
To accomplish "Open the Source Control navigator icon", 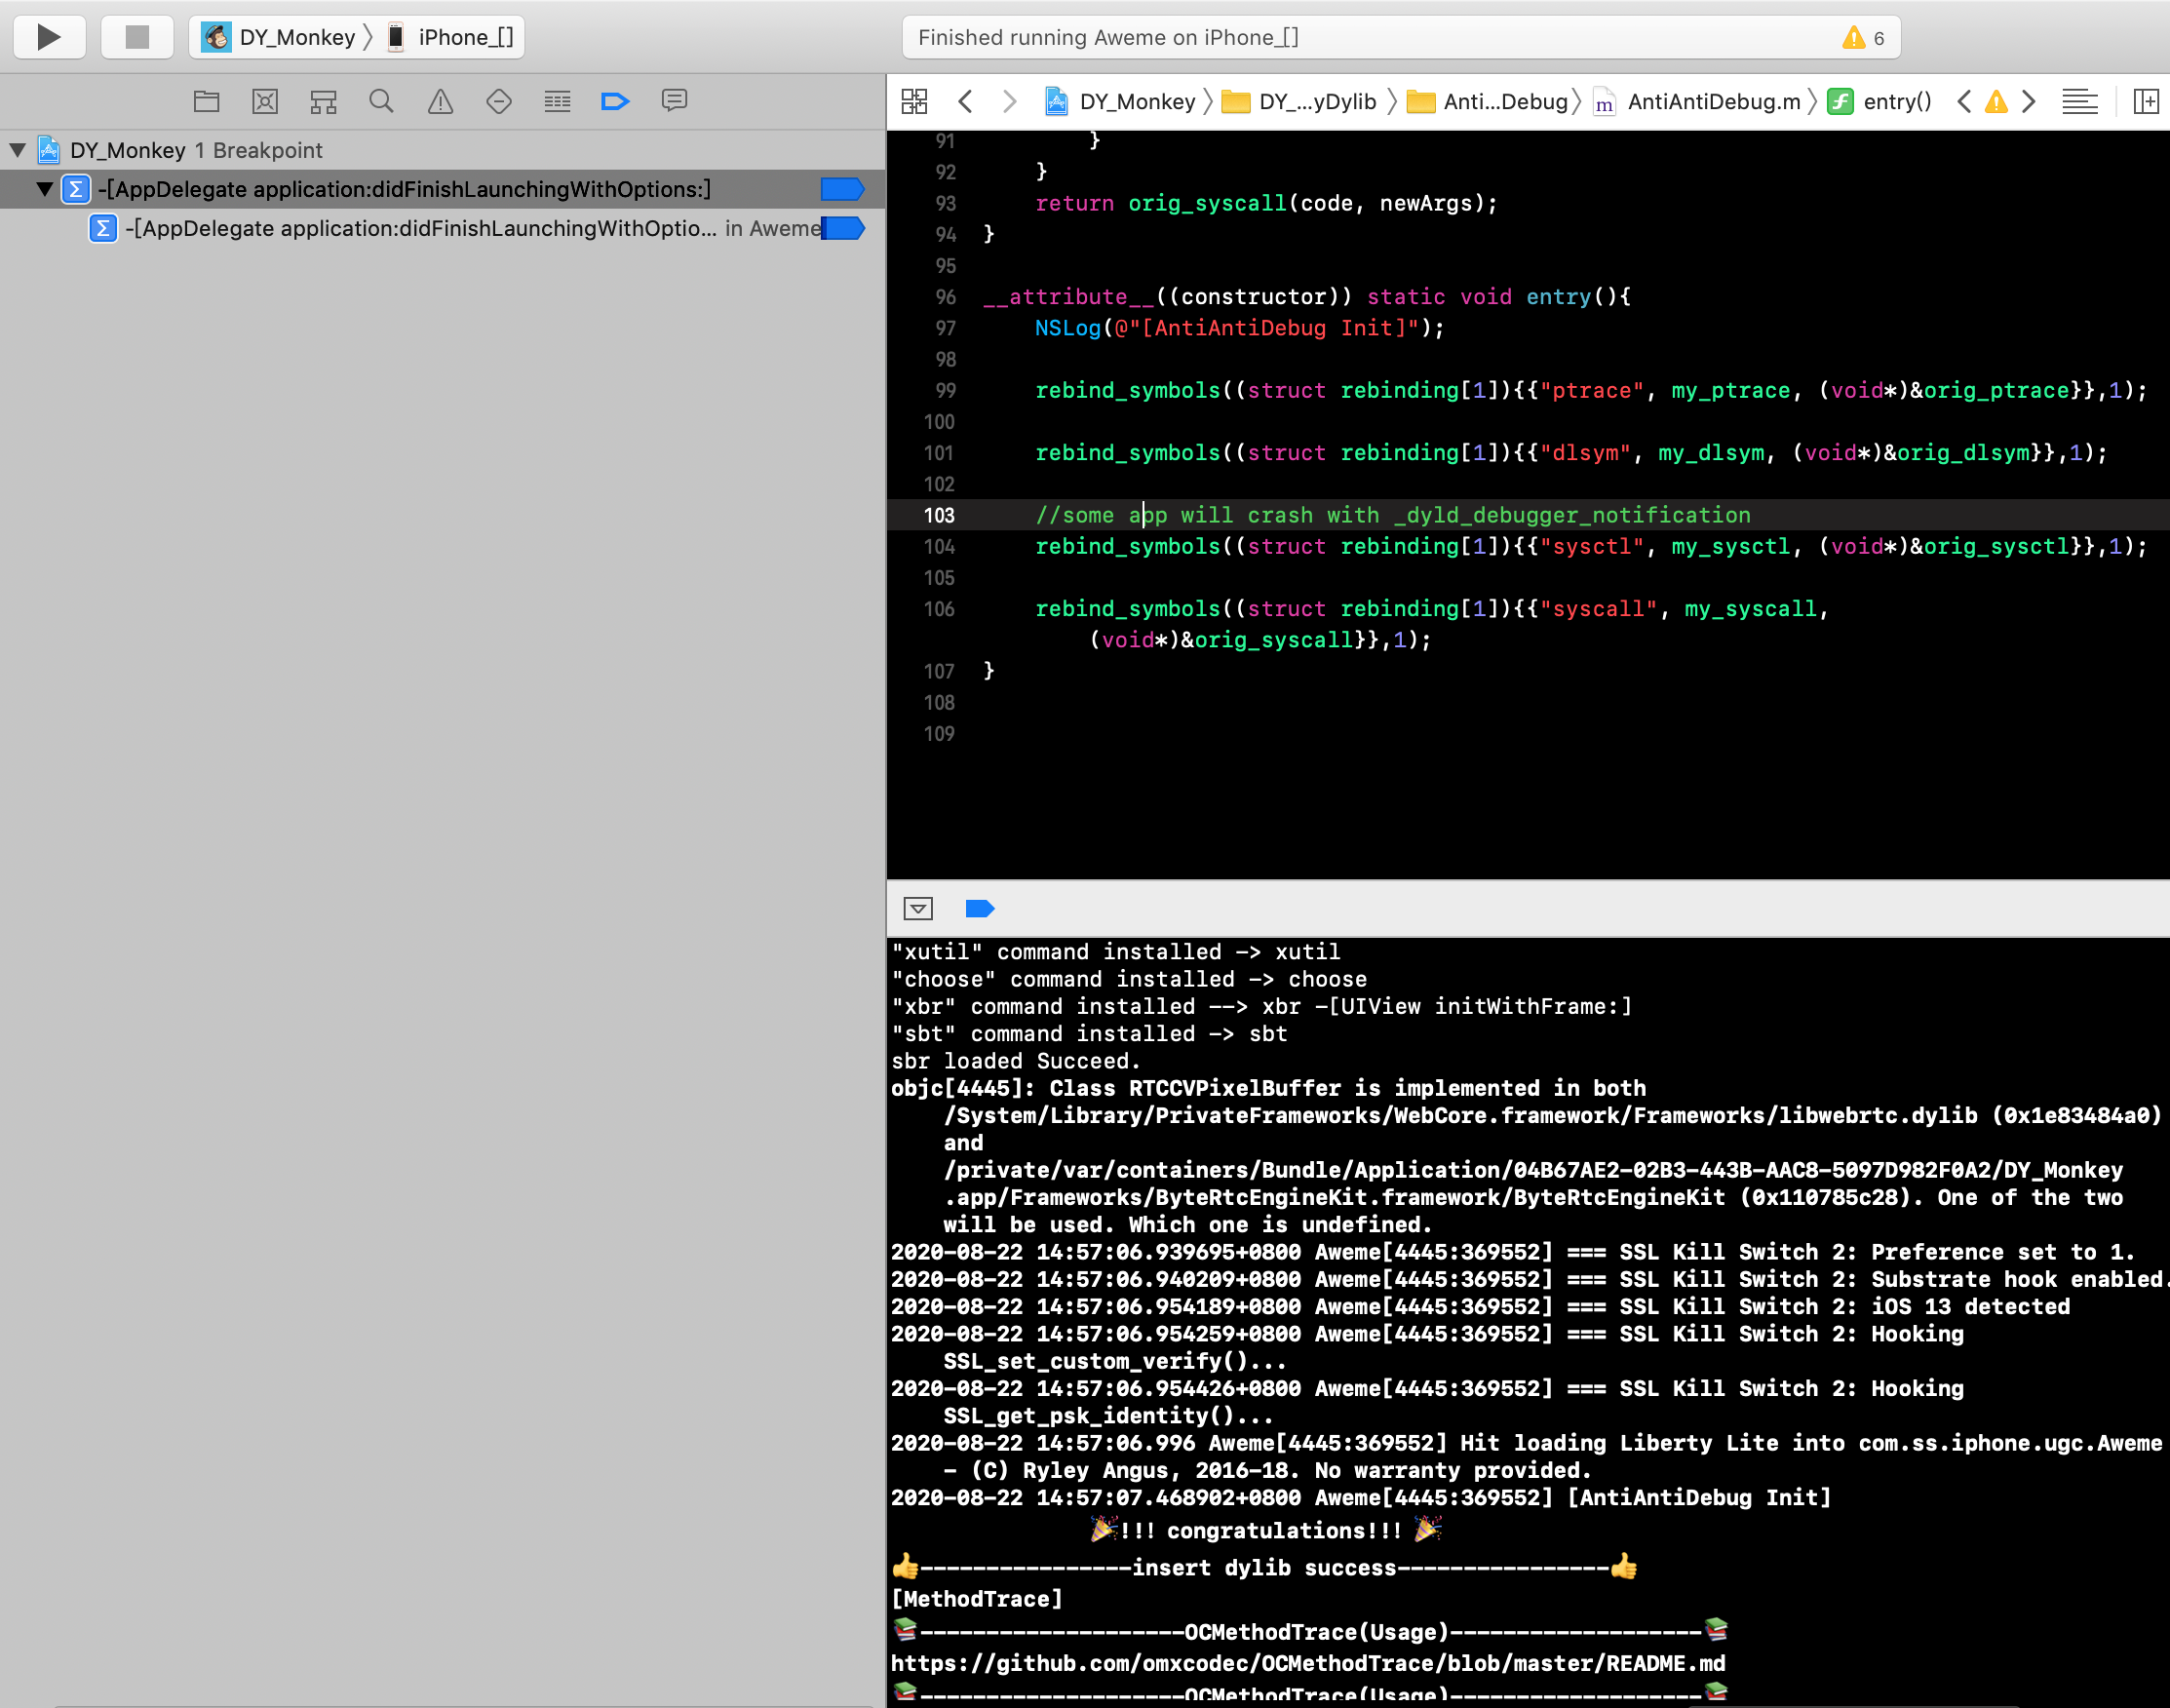I will coord(265,101).
